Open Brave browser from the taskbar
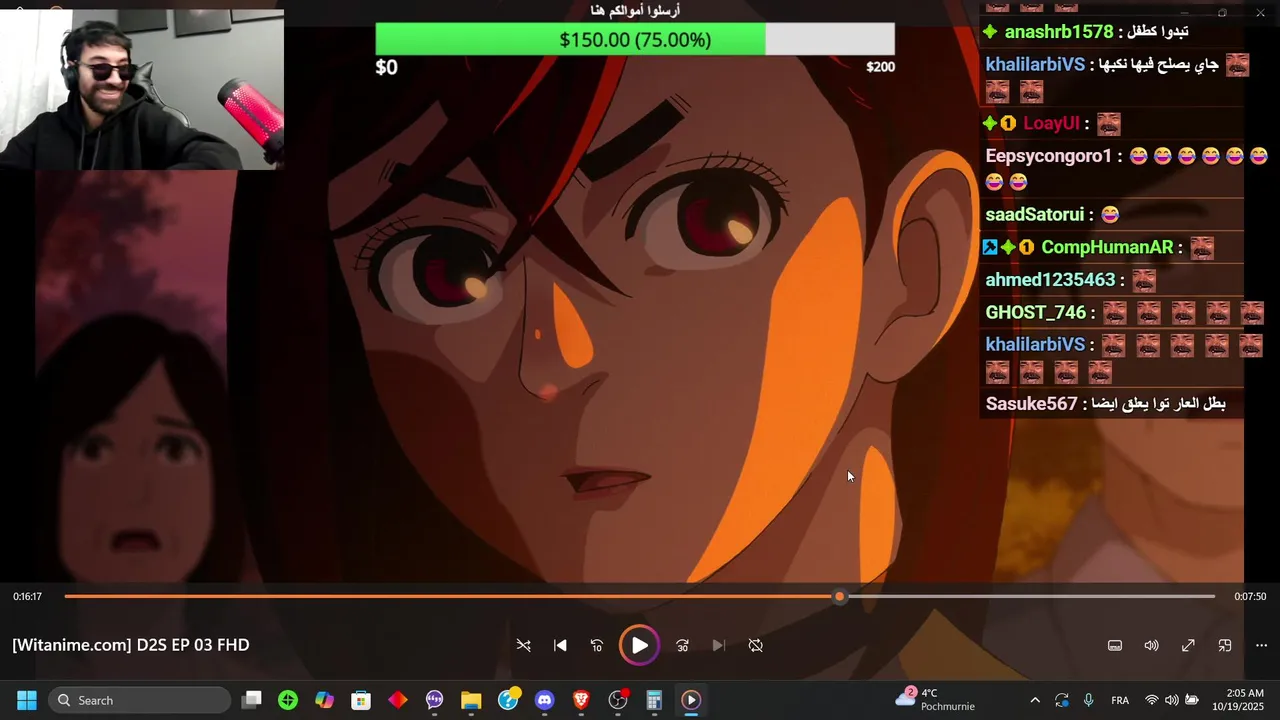1280x720 pixels. coord(581,700)
